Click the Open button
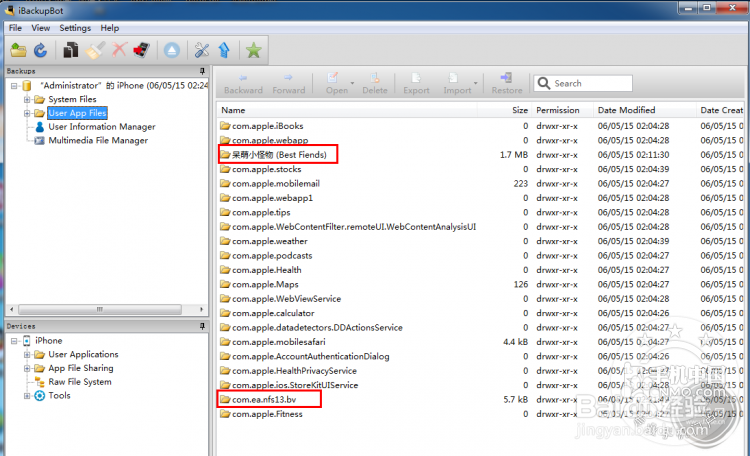 (x=336, y=84)
